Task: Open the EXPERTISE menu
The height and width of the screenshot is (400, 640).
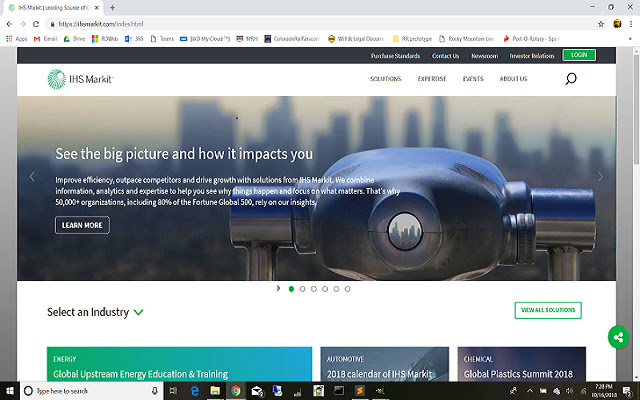Action: tap(432, 78)
